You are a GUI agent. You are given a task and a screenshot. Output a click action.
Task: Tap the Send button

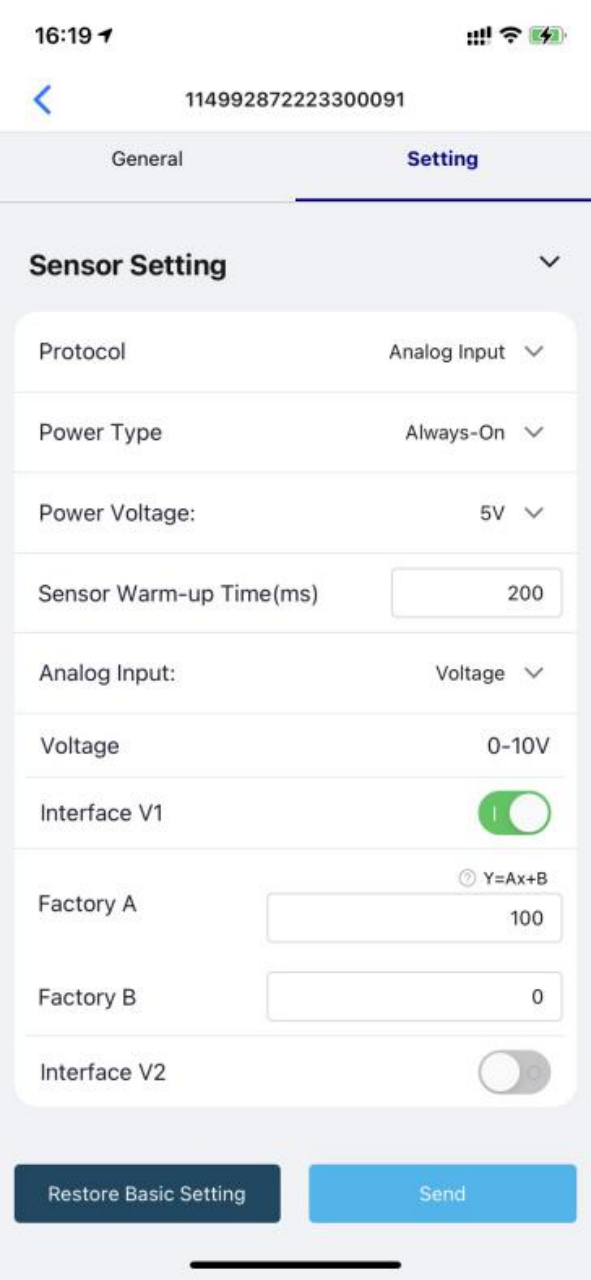coord(442,1193)
